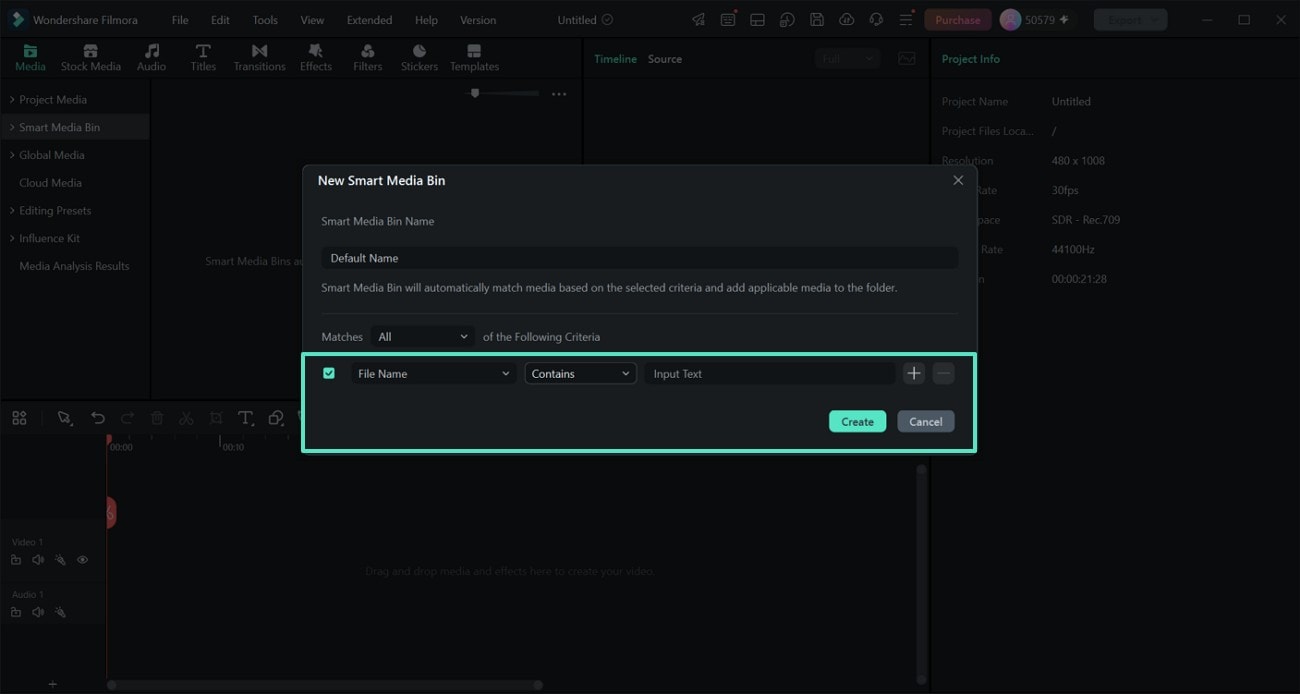Lock the Audio 1 track

(16, 612)
